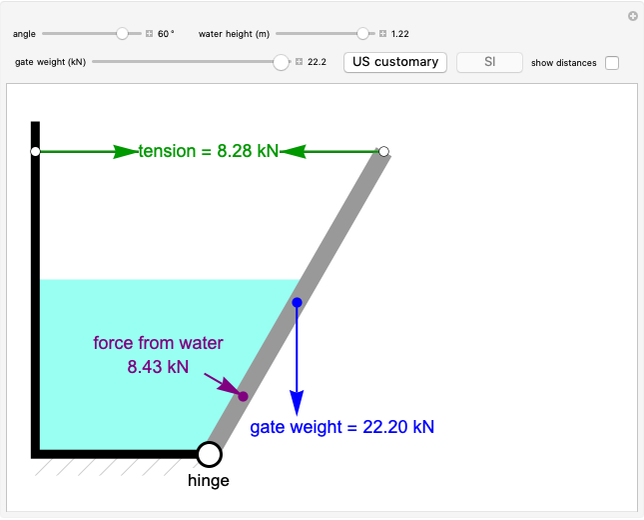
Task: Click the gate weight = 22.20 kN label
Action: [x=342, y=427]
